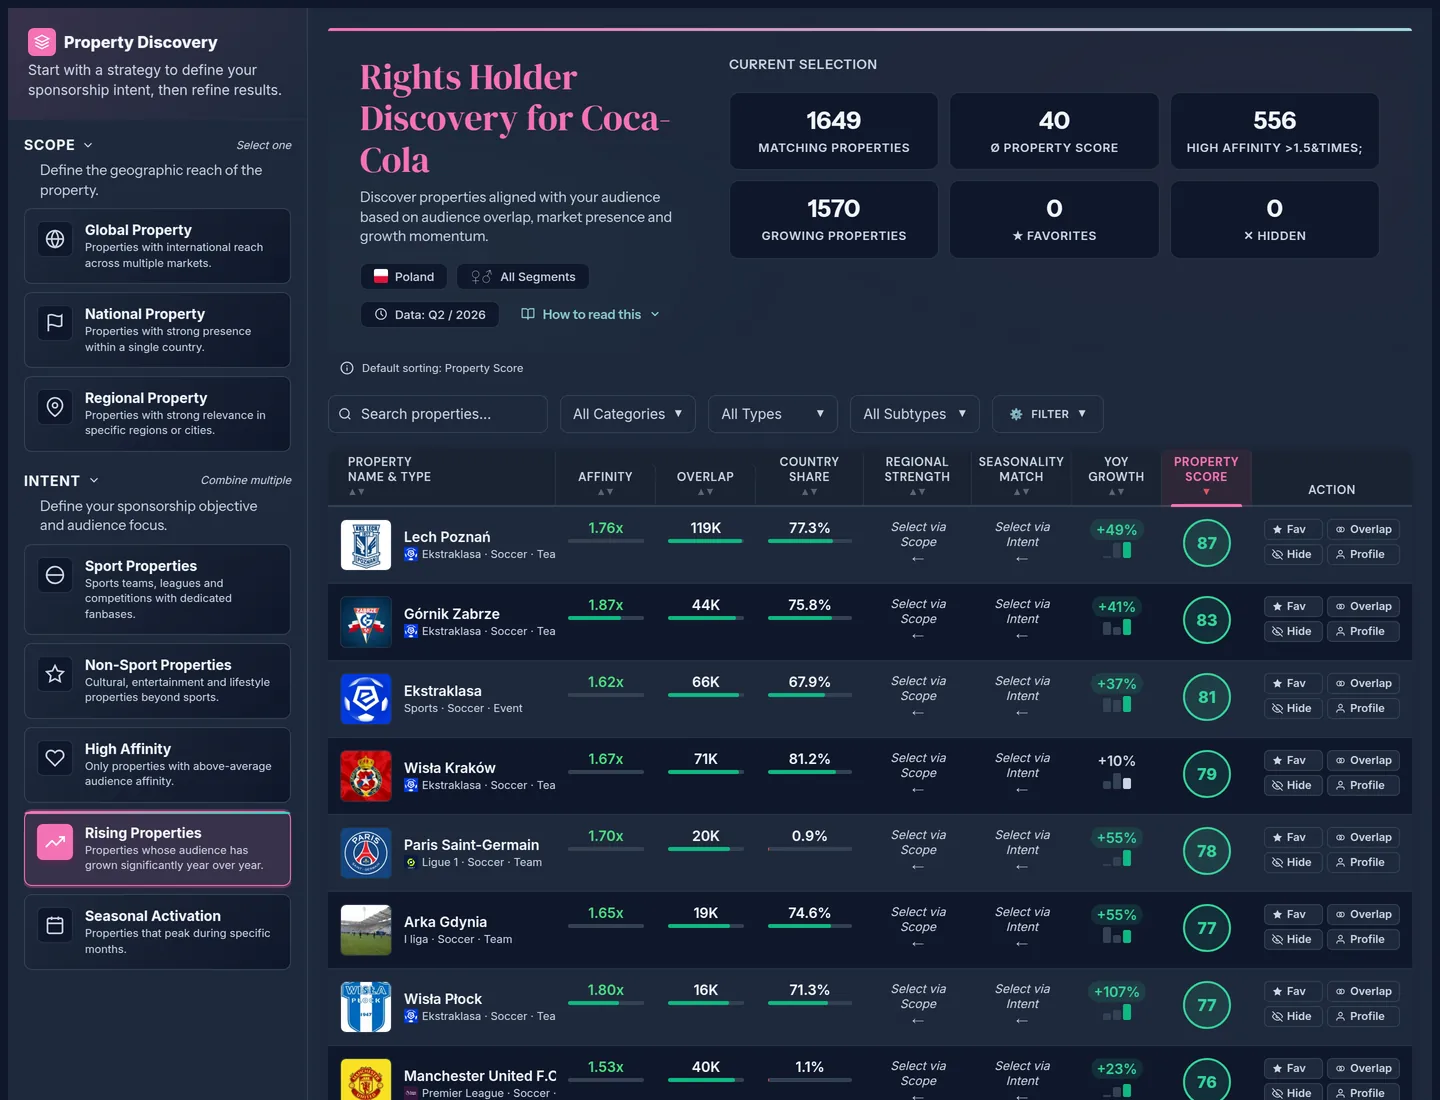Expand the FILTER options

[x=1047, y=414]
